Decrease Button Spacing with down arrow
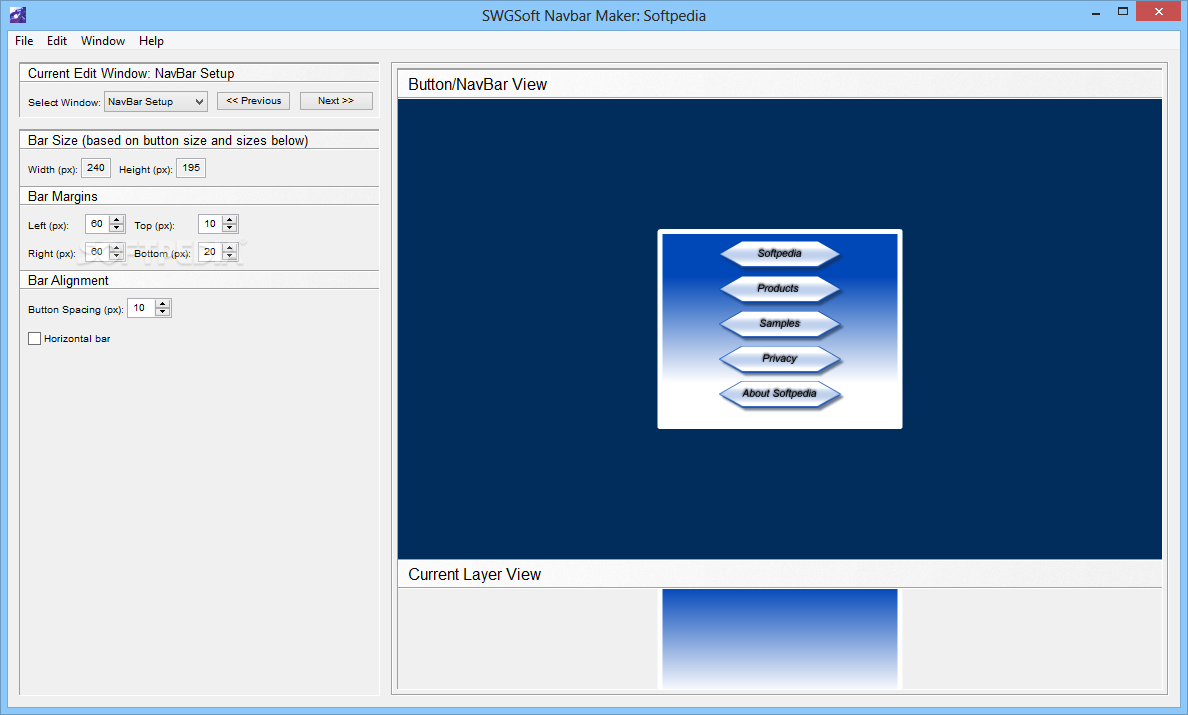 point(162,312)
